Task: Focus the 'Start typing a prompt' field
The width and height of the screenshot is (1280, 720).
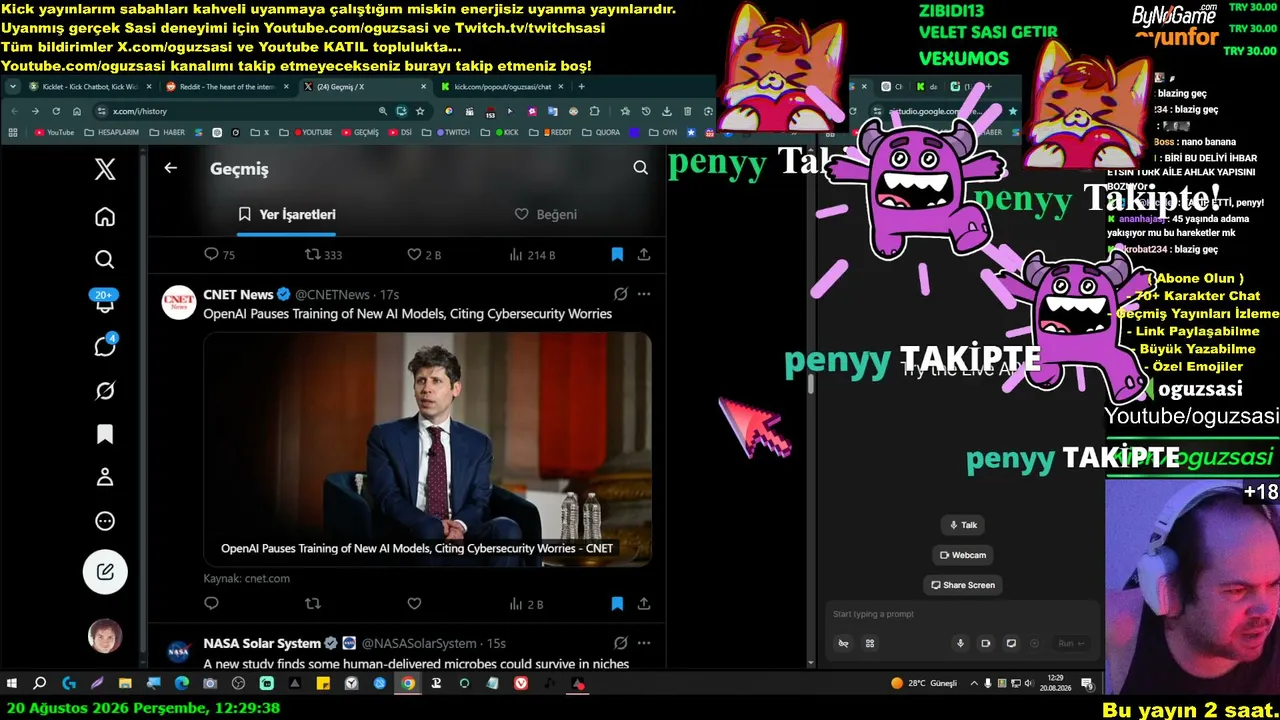Action: (960, 614)
